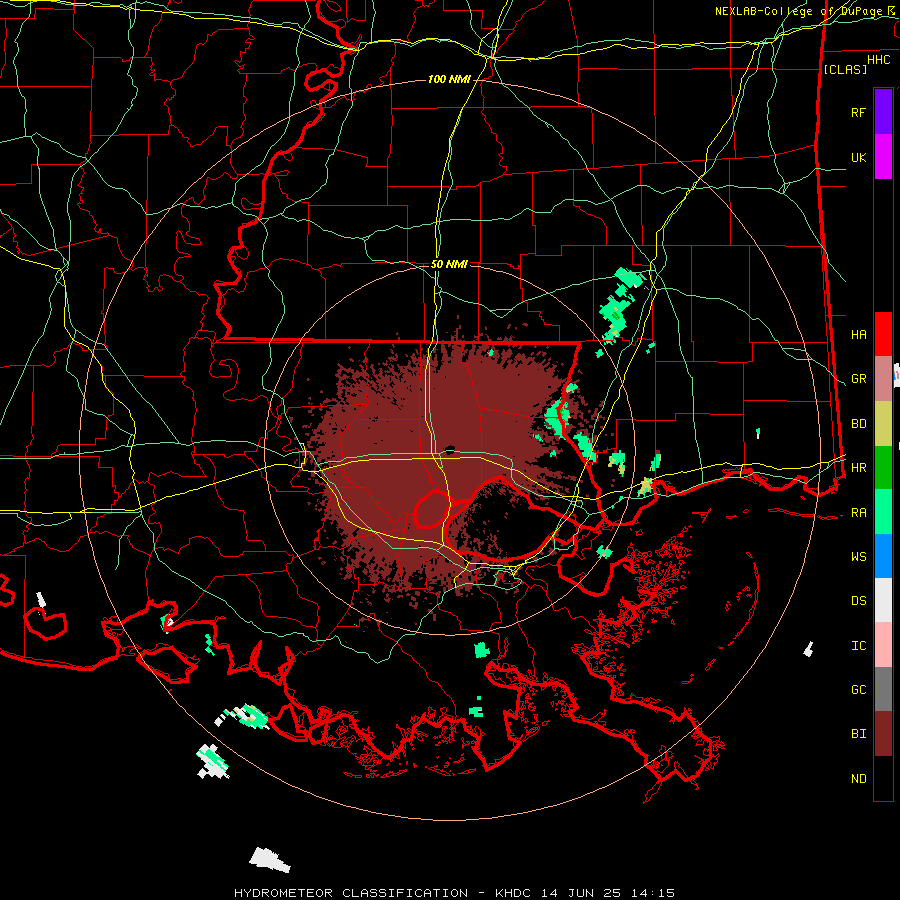Click the GC gray legend swatch
This screenshot has width=900, height=900.
click(x=883, y=689)
